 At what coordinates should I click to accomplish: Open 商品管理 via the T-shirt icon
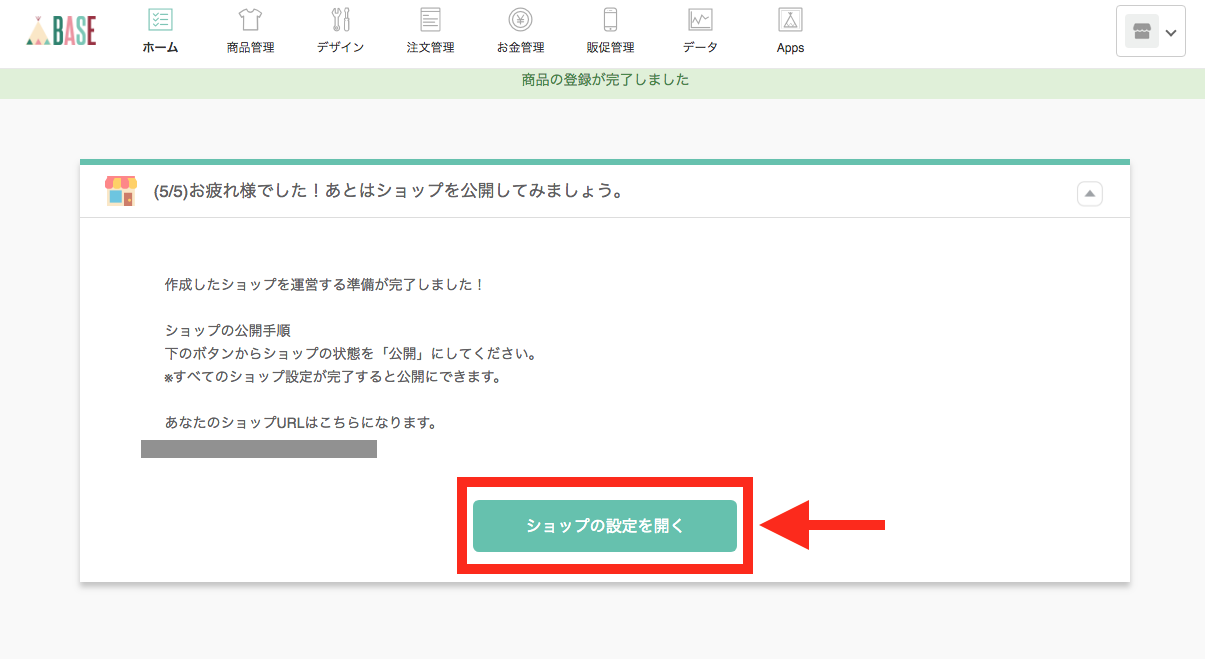250,19
